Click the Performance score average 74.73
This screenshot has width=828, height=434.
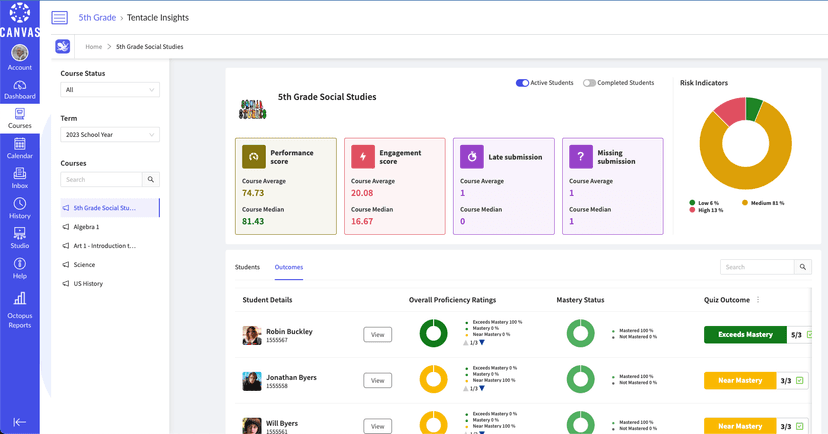tap(253, 193)
